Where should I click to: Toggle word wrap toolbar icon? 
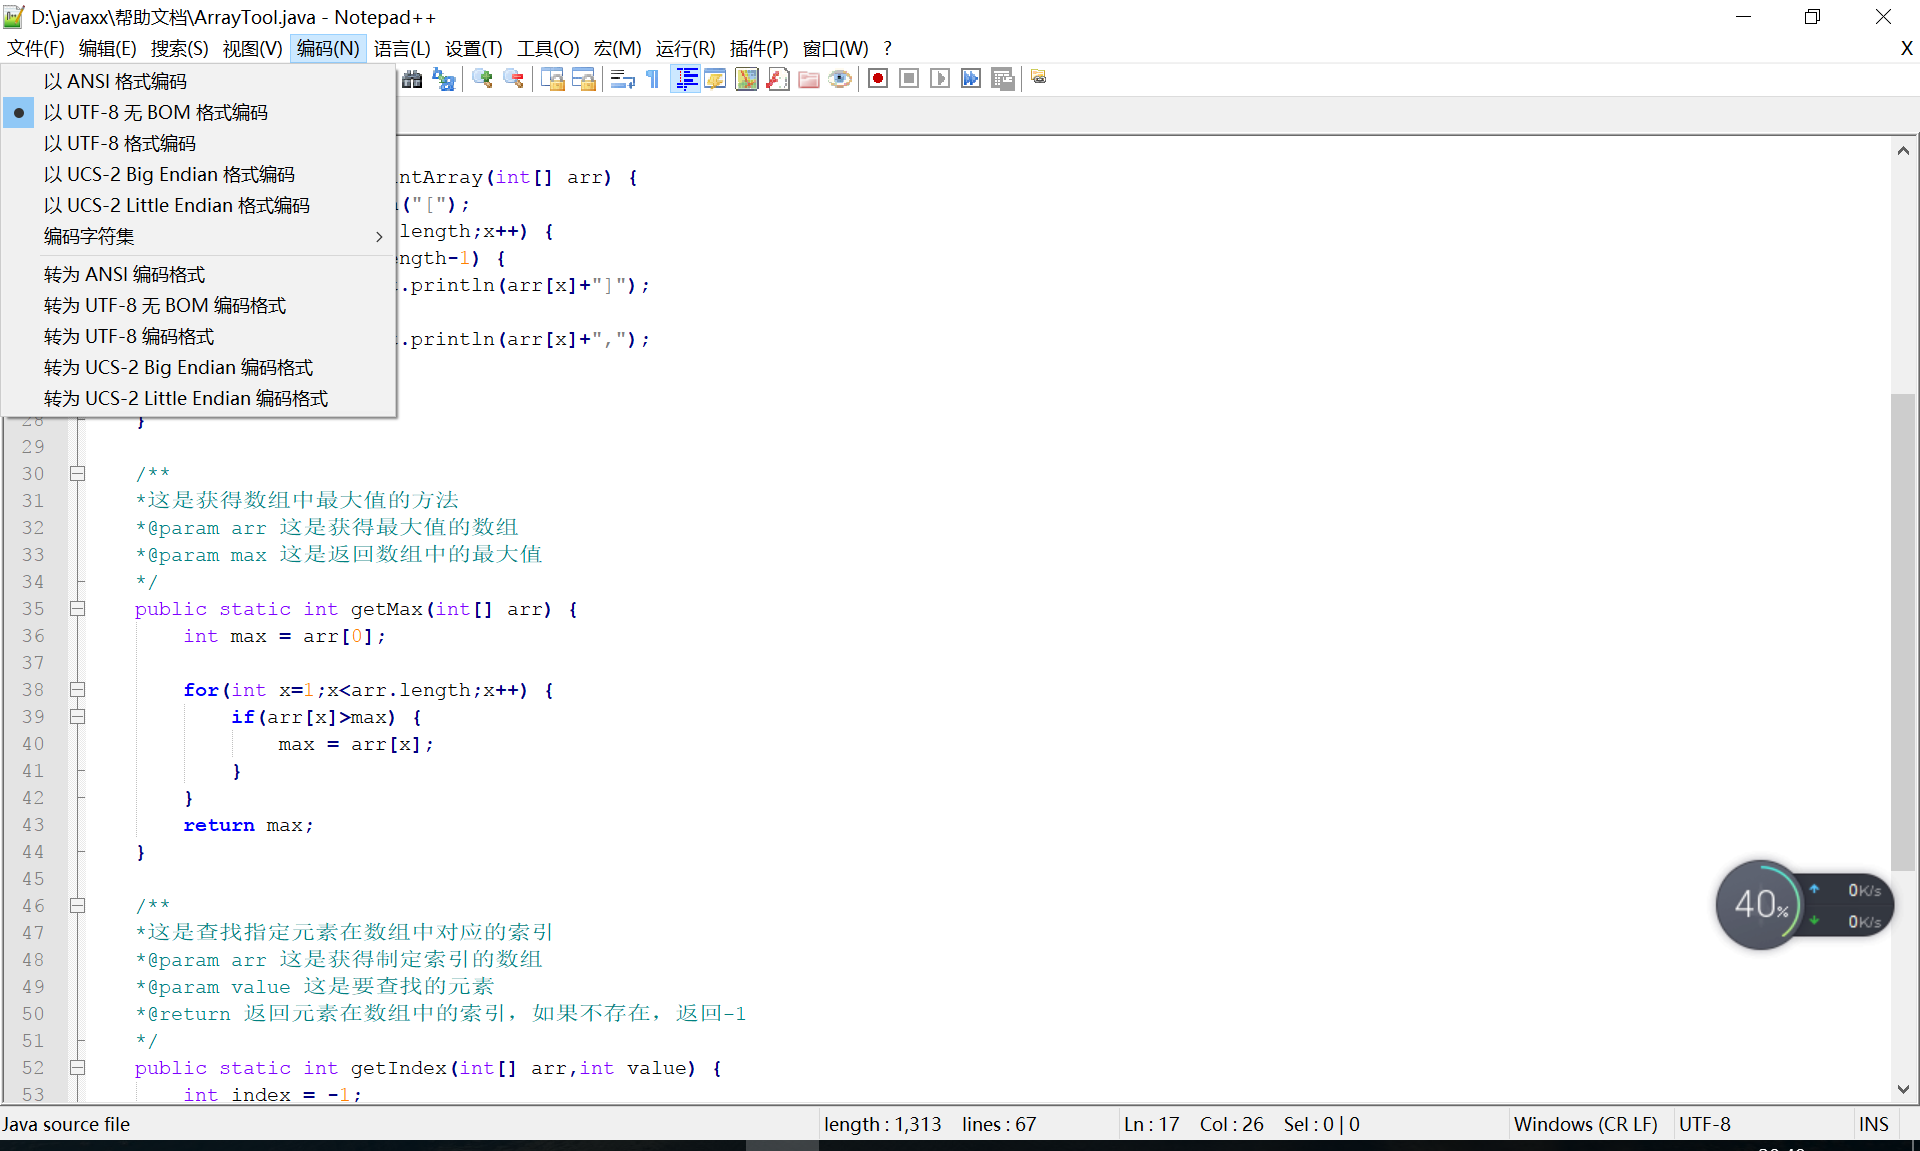tap(622, 79)
